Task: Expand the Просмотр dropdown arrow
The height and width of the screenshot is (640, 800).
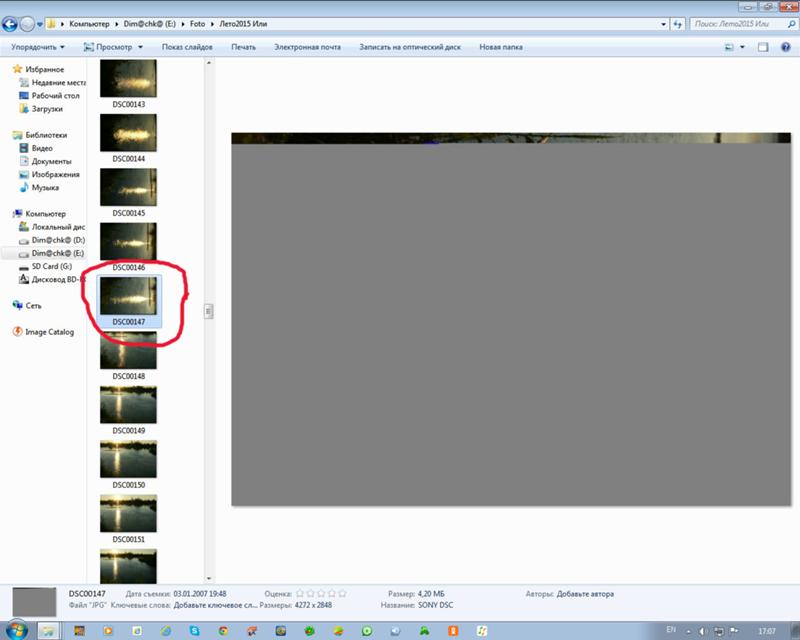Action: pyautogui.click(x=140, y=47)
